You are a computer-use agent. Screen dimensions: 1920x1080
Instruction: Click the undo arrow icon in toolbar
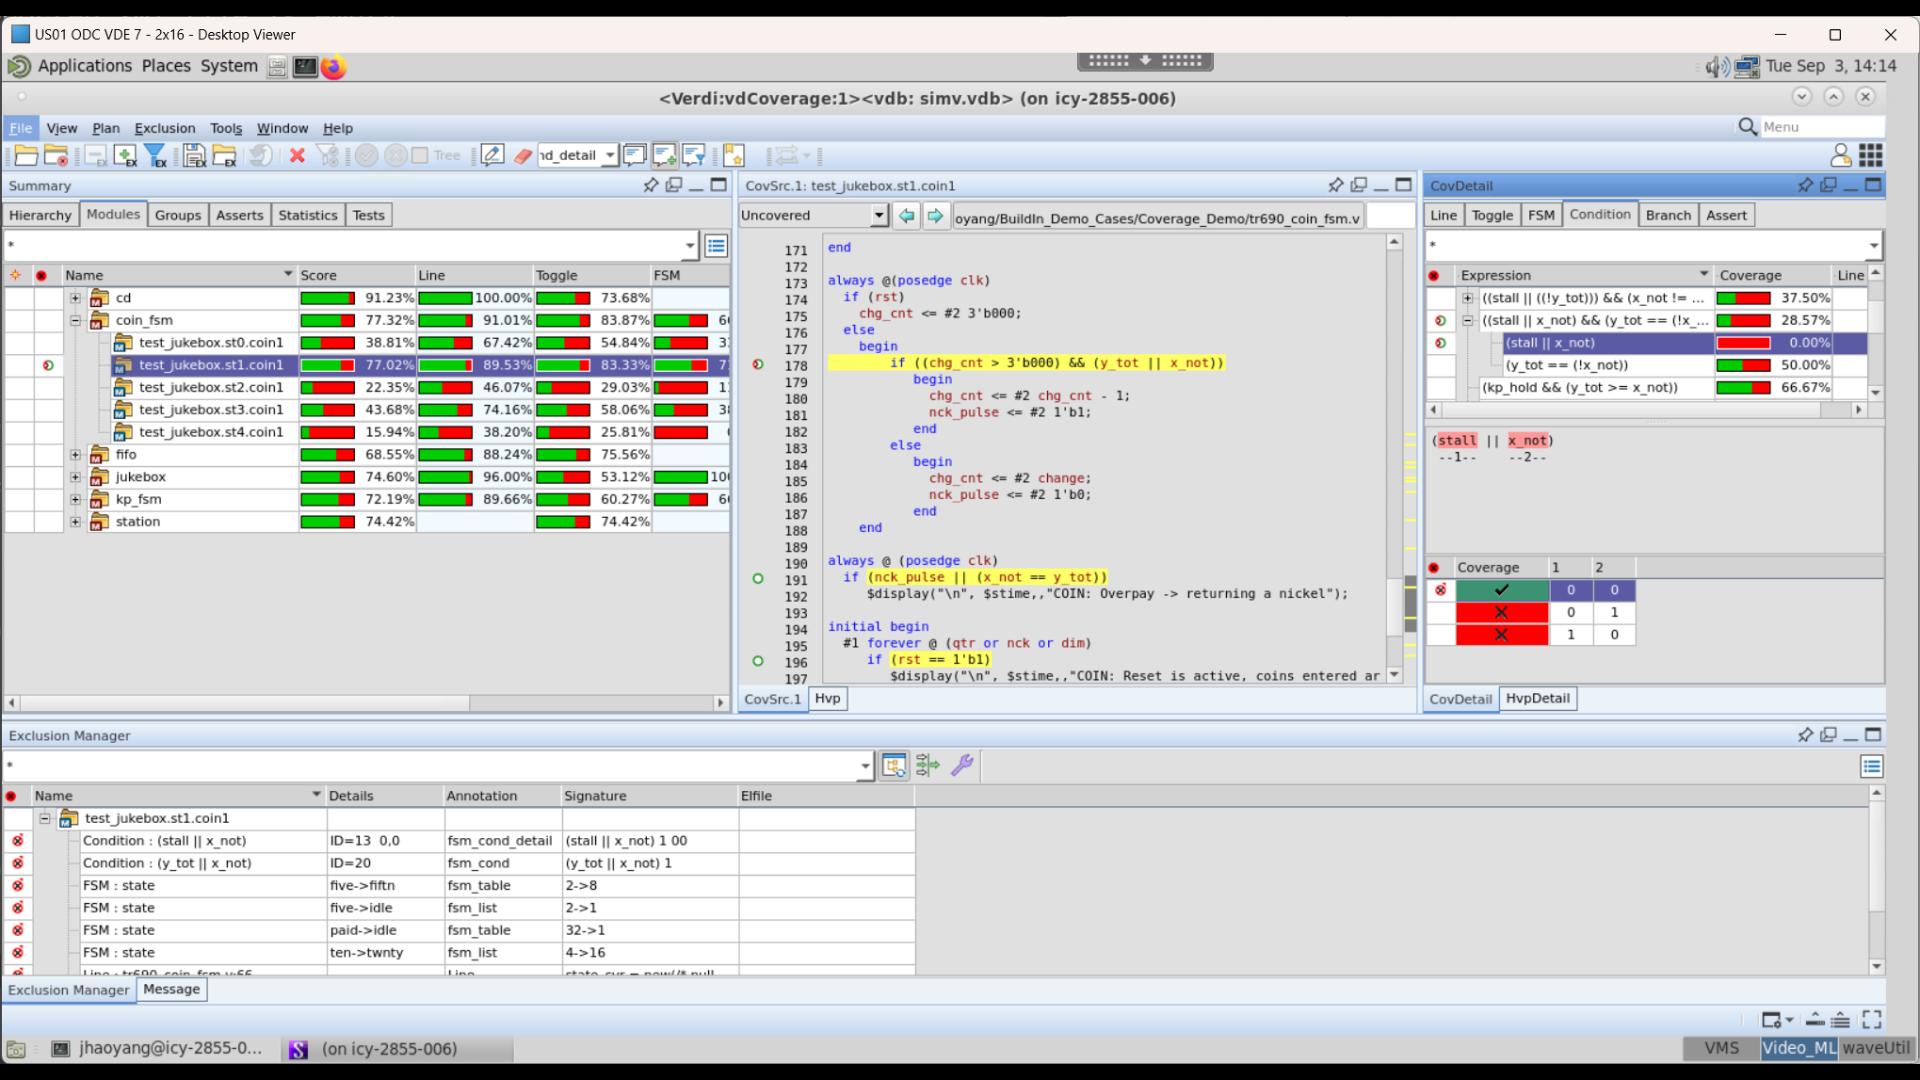click(258, 156)
